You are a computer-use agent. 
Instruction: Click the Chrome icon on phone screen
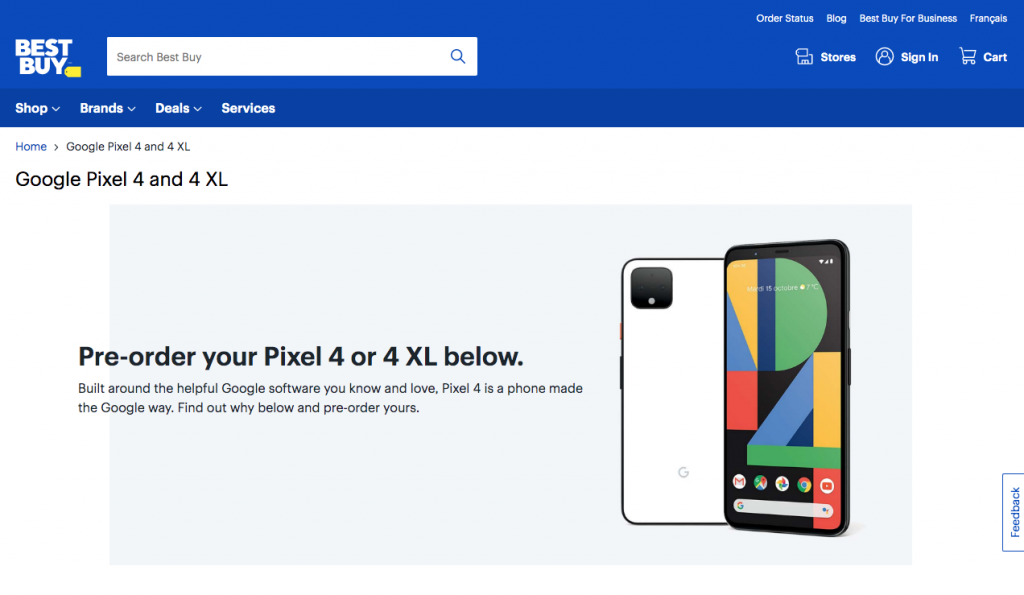804,484
